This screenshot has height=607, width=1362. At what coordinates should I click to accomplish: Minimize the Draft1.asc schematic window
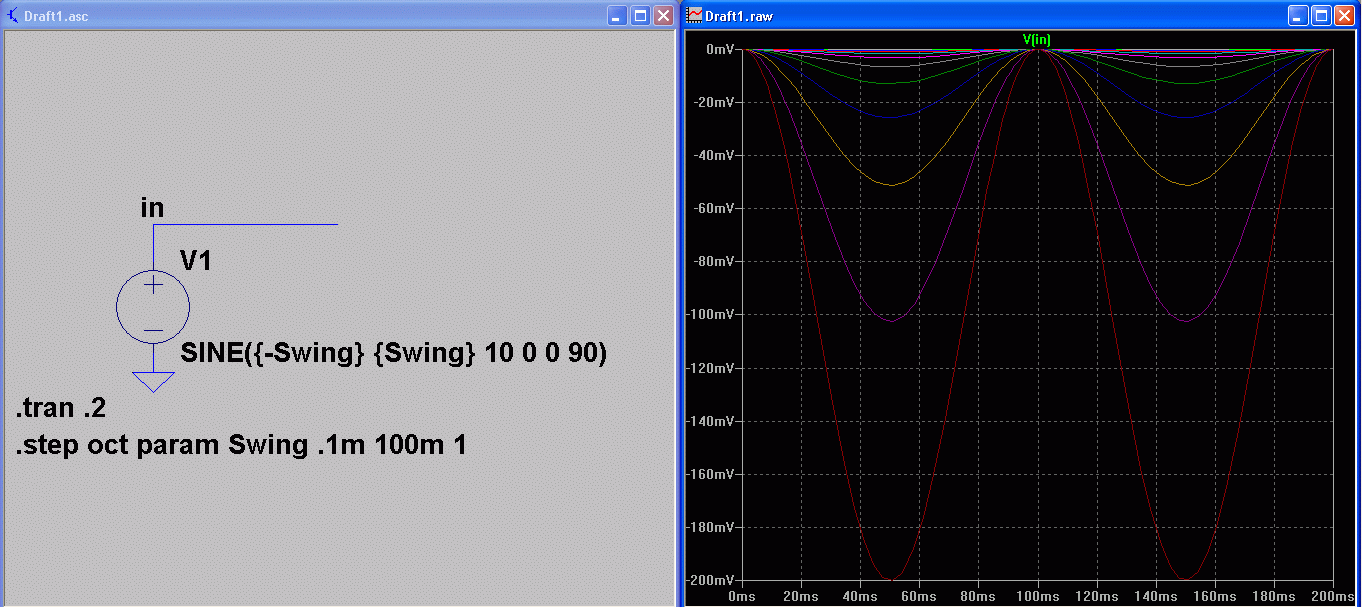click(x=618, y=16)
